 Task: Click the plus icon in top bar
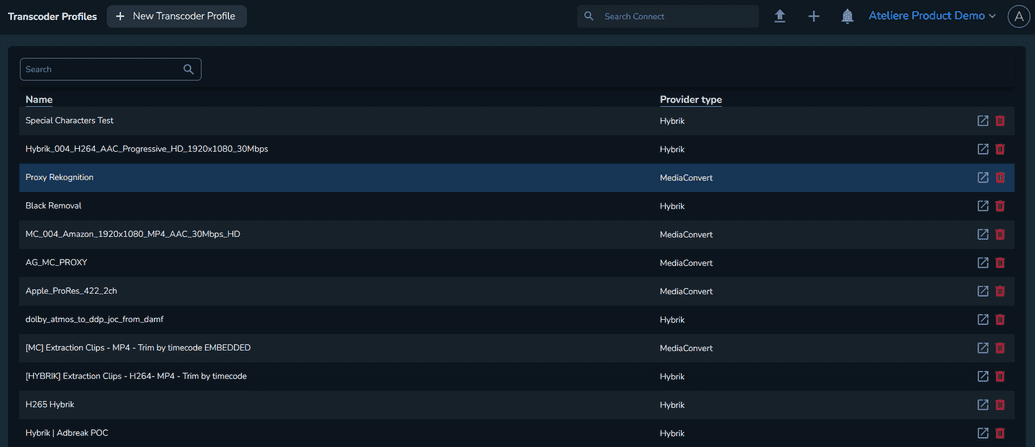point(814,17)
